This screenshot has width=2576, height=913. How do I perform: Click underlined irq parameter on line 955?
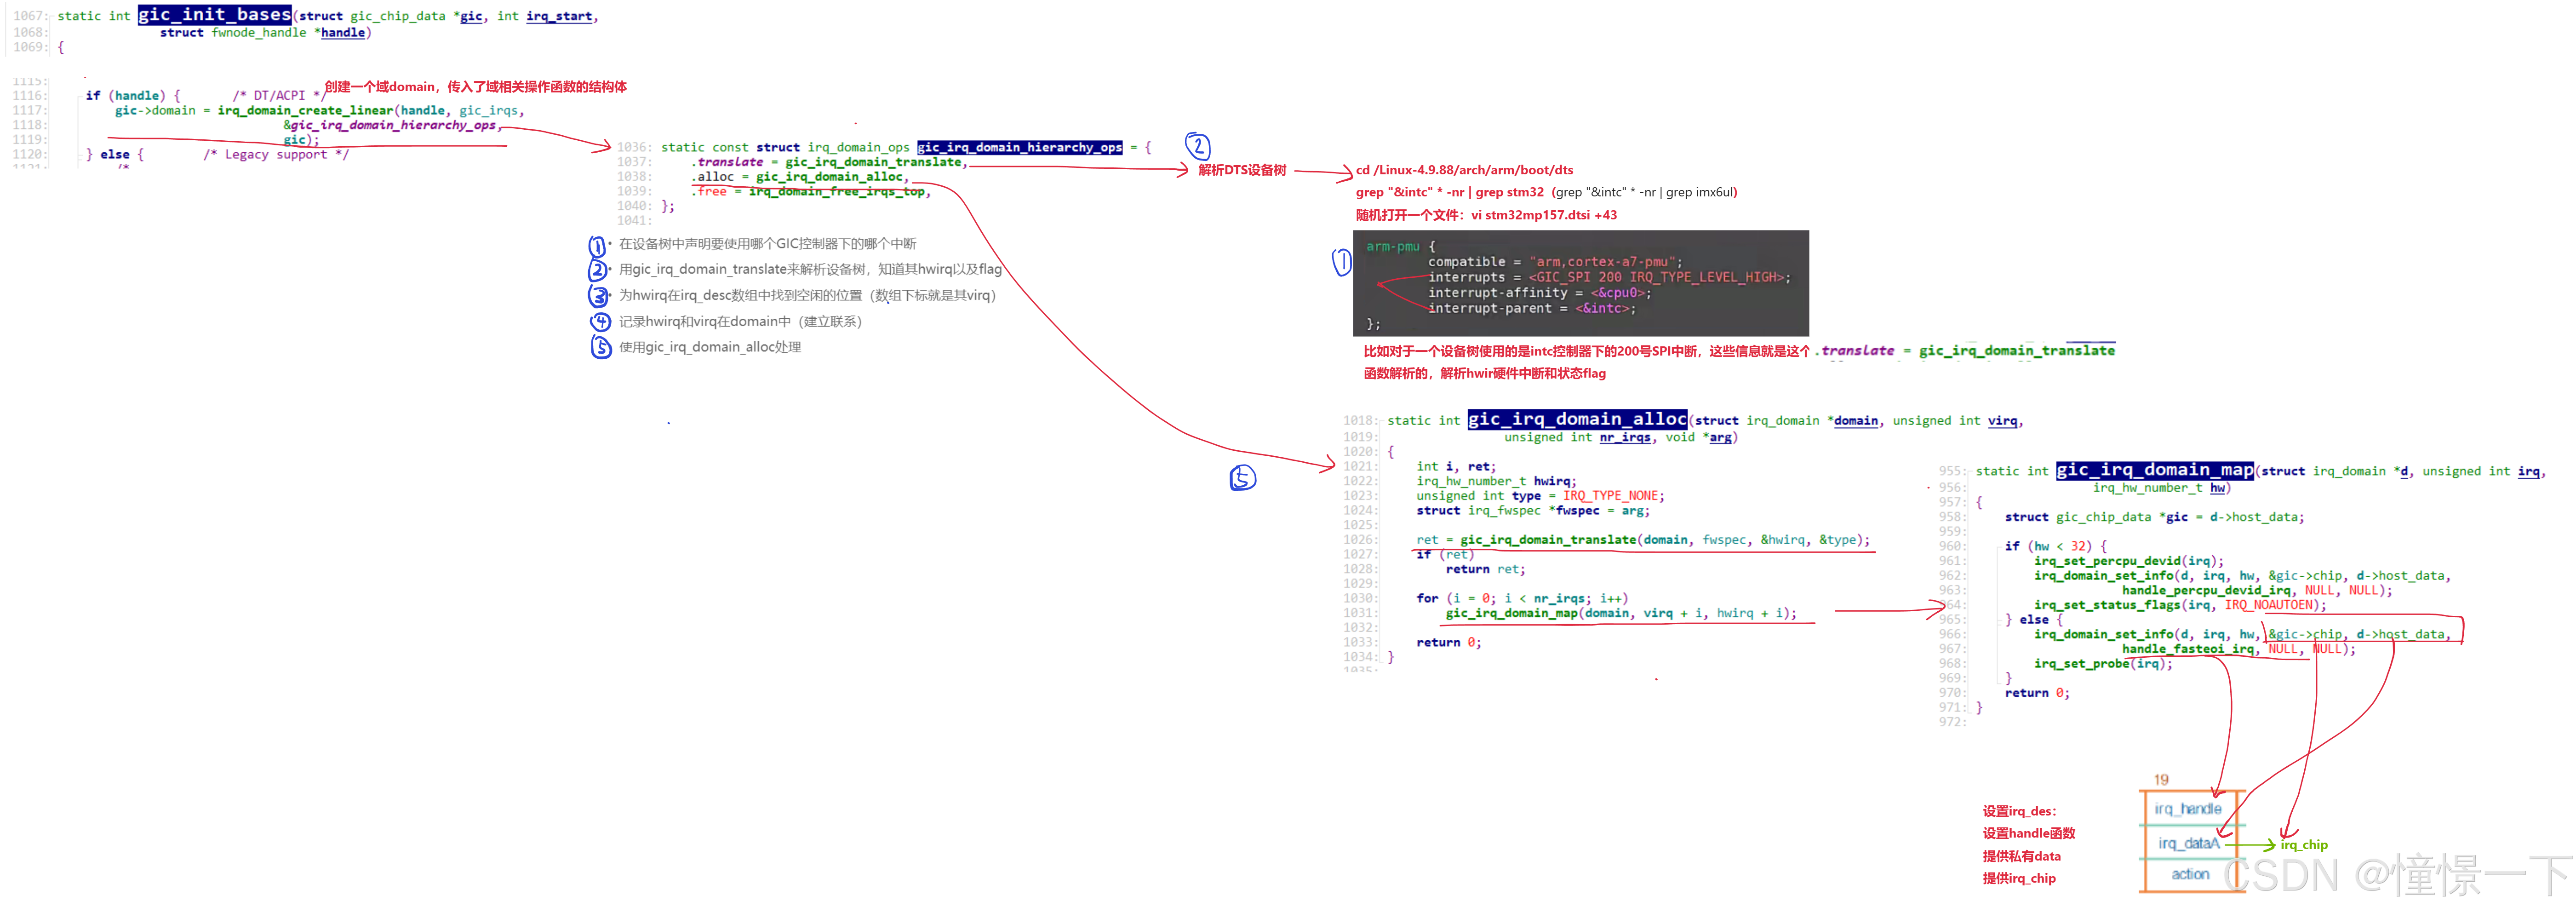(x=2528, y=472)
